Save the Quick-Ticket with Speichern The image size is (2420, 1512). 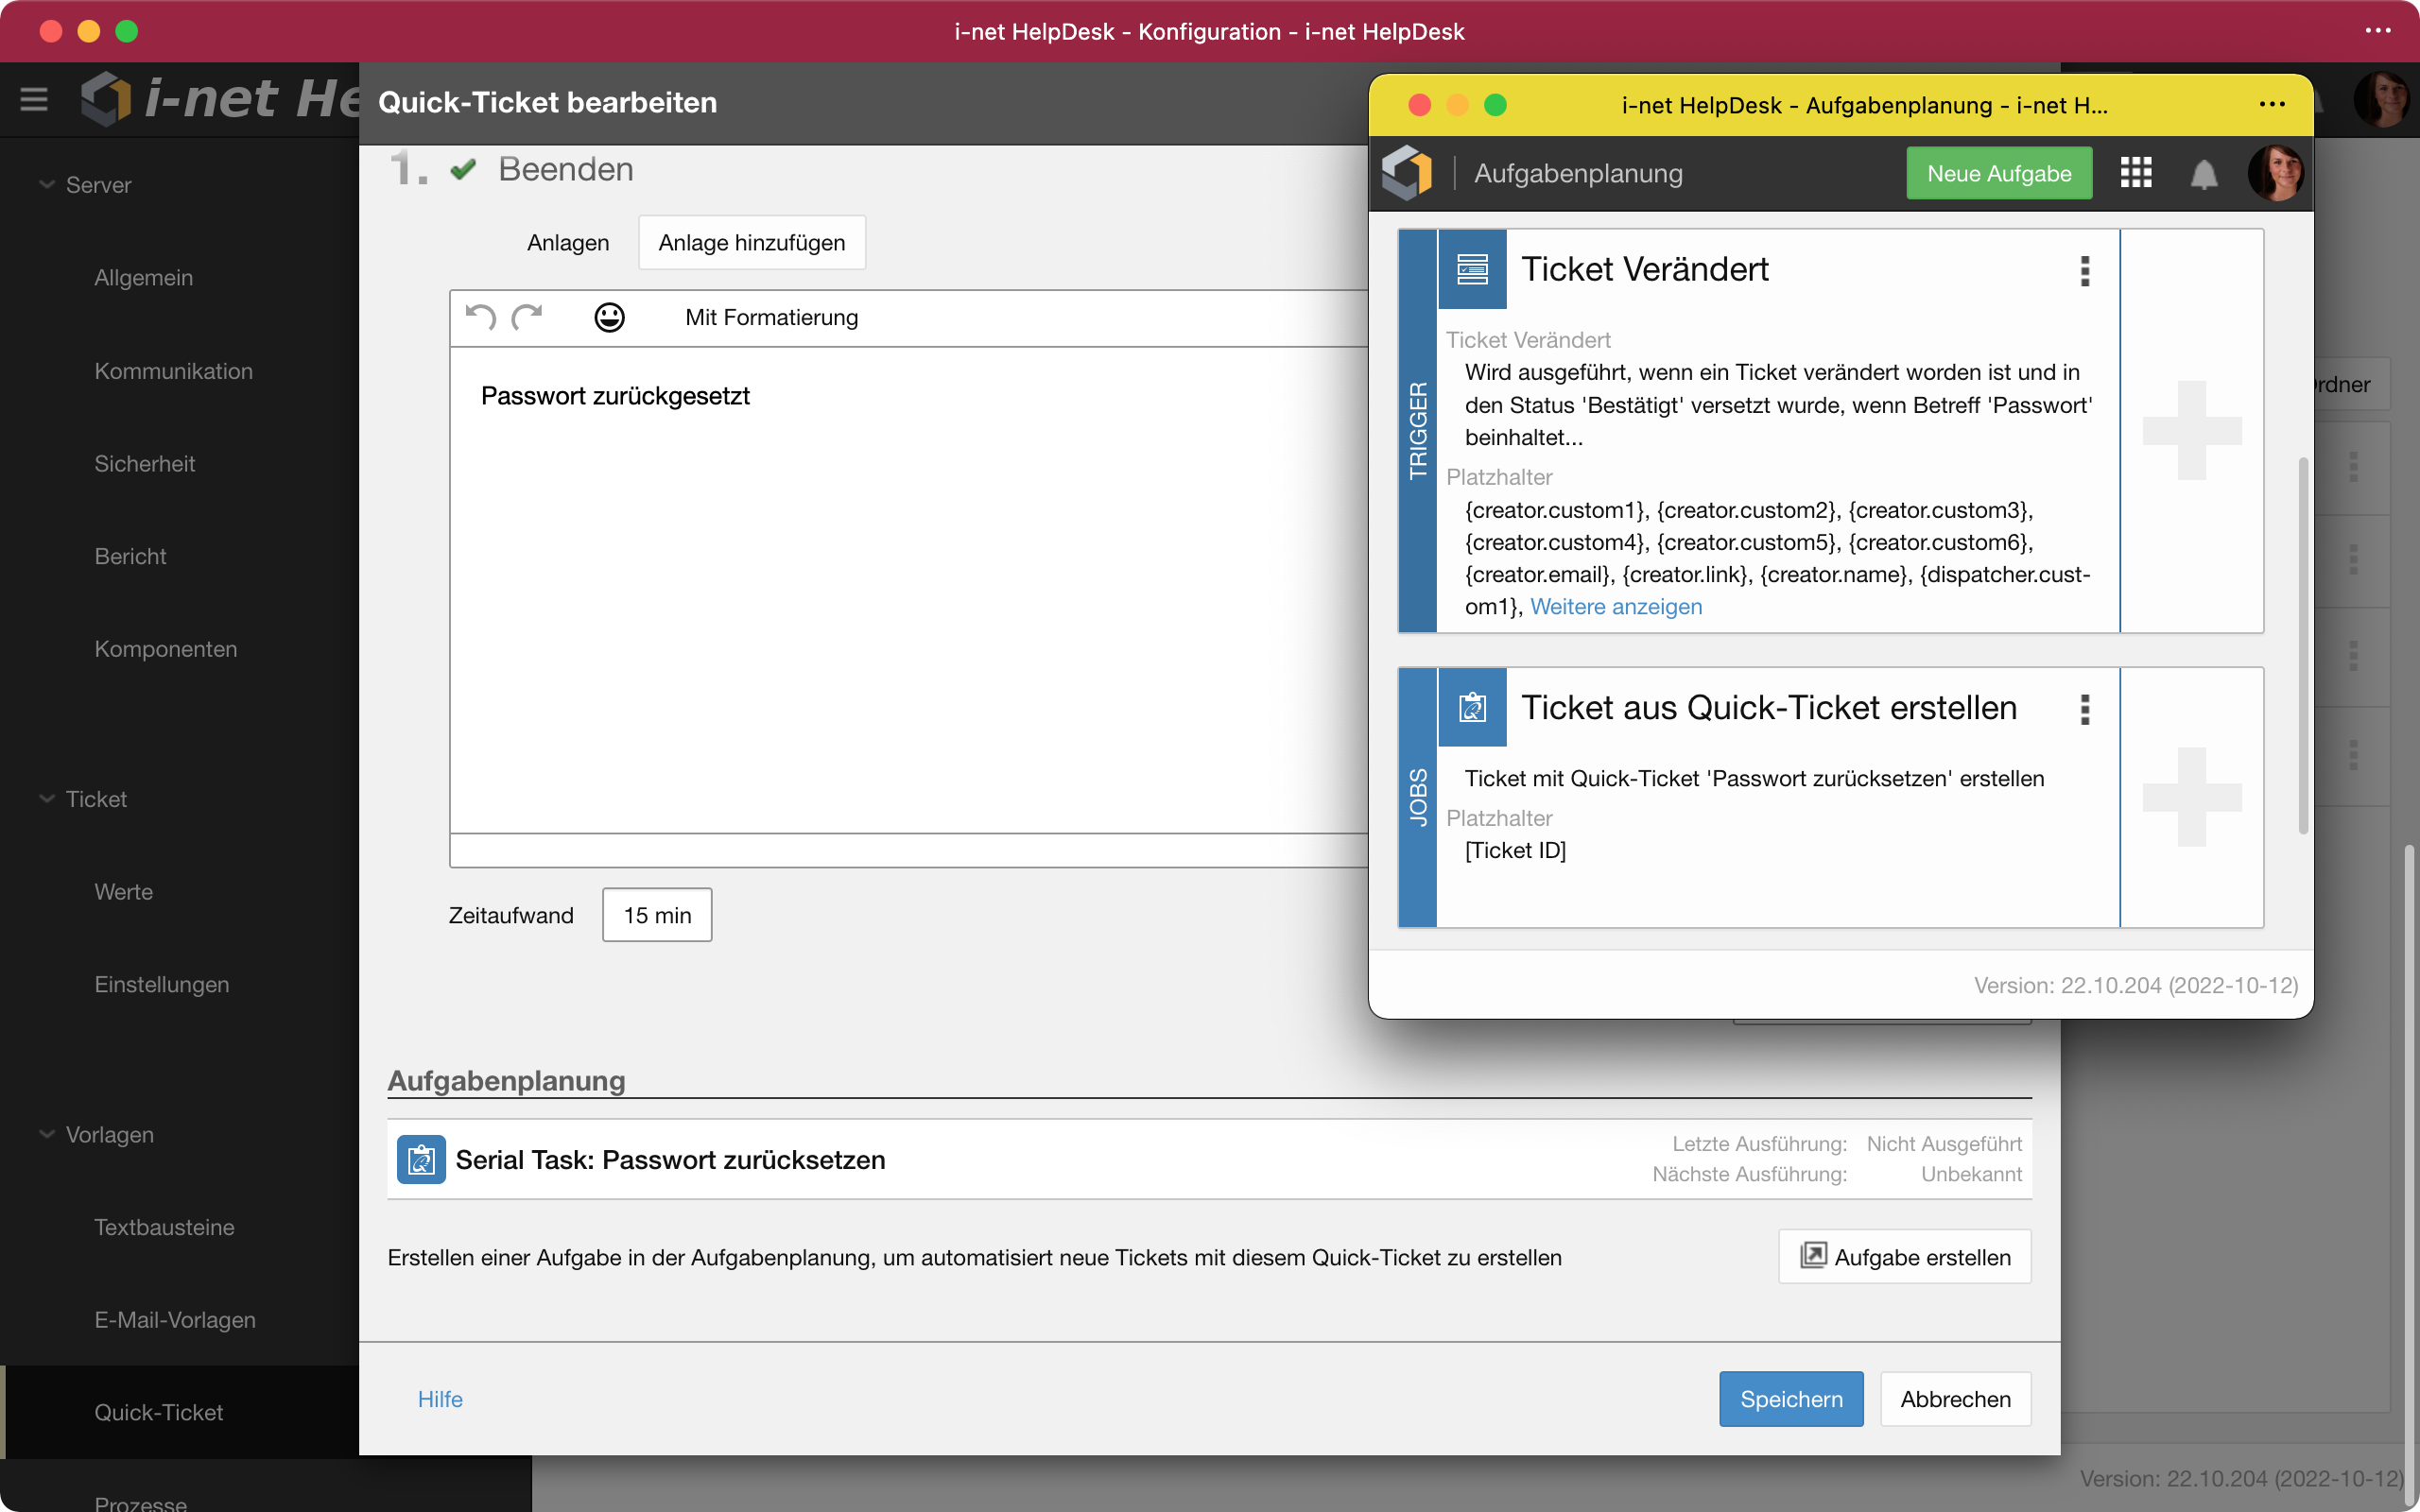[1791, 1399]
